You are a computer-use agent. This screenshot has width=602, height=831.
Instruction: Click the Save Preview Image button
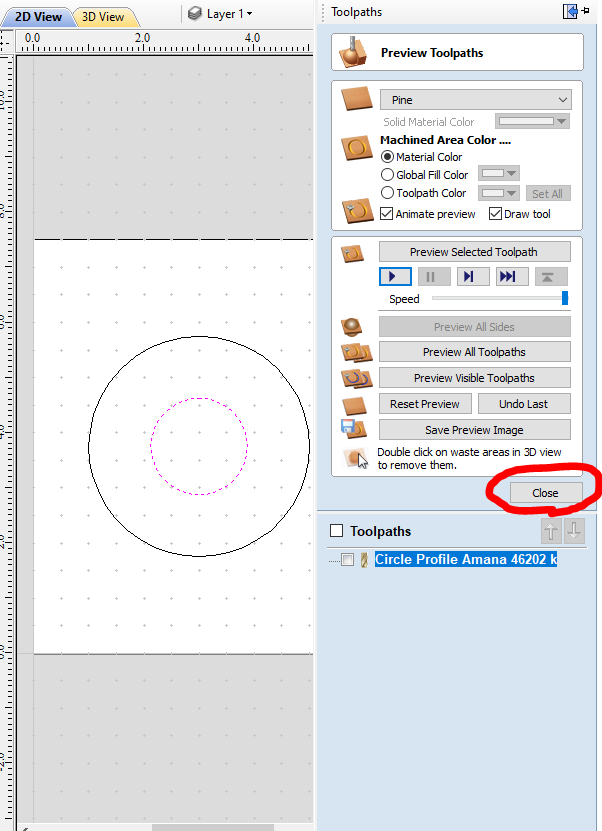[x=474, y=430]
